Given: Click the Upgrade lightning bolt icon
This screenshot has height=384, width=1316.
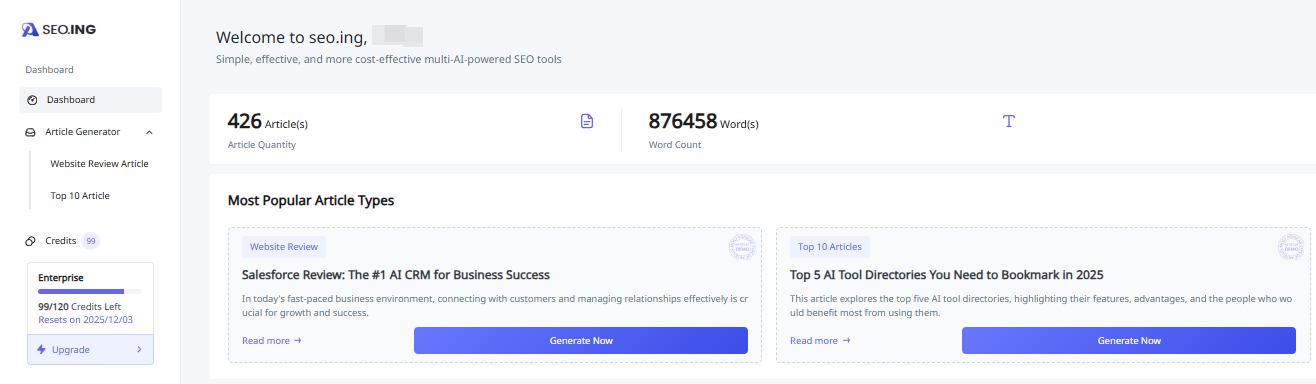Looking at the screenshot, I should [41, 350].
